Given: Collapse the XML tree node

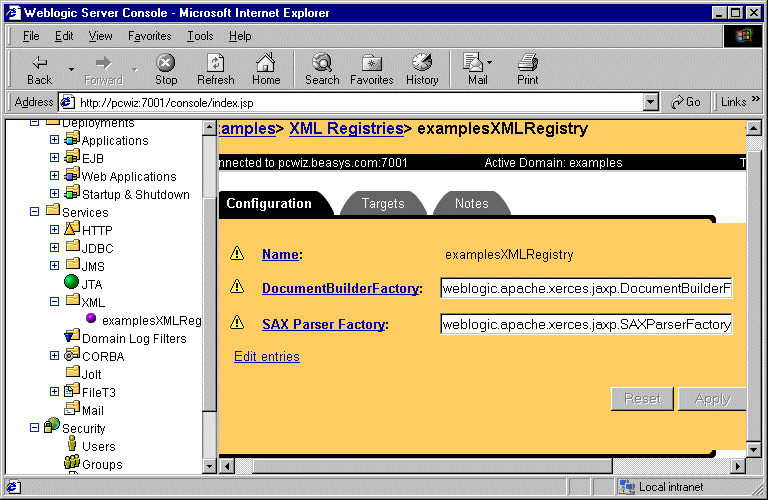Looking at the screenshot, I should click(54, 302).
